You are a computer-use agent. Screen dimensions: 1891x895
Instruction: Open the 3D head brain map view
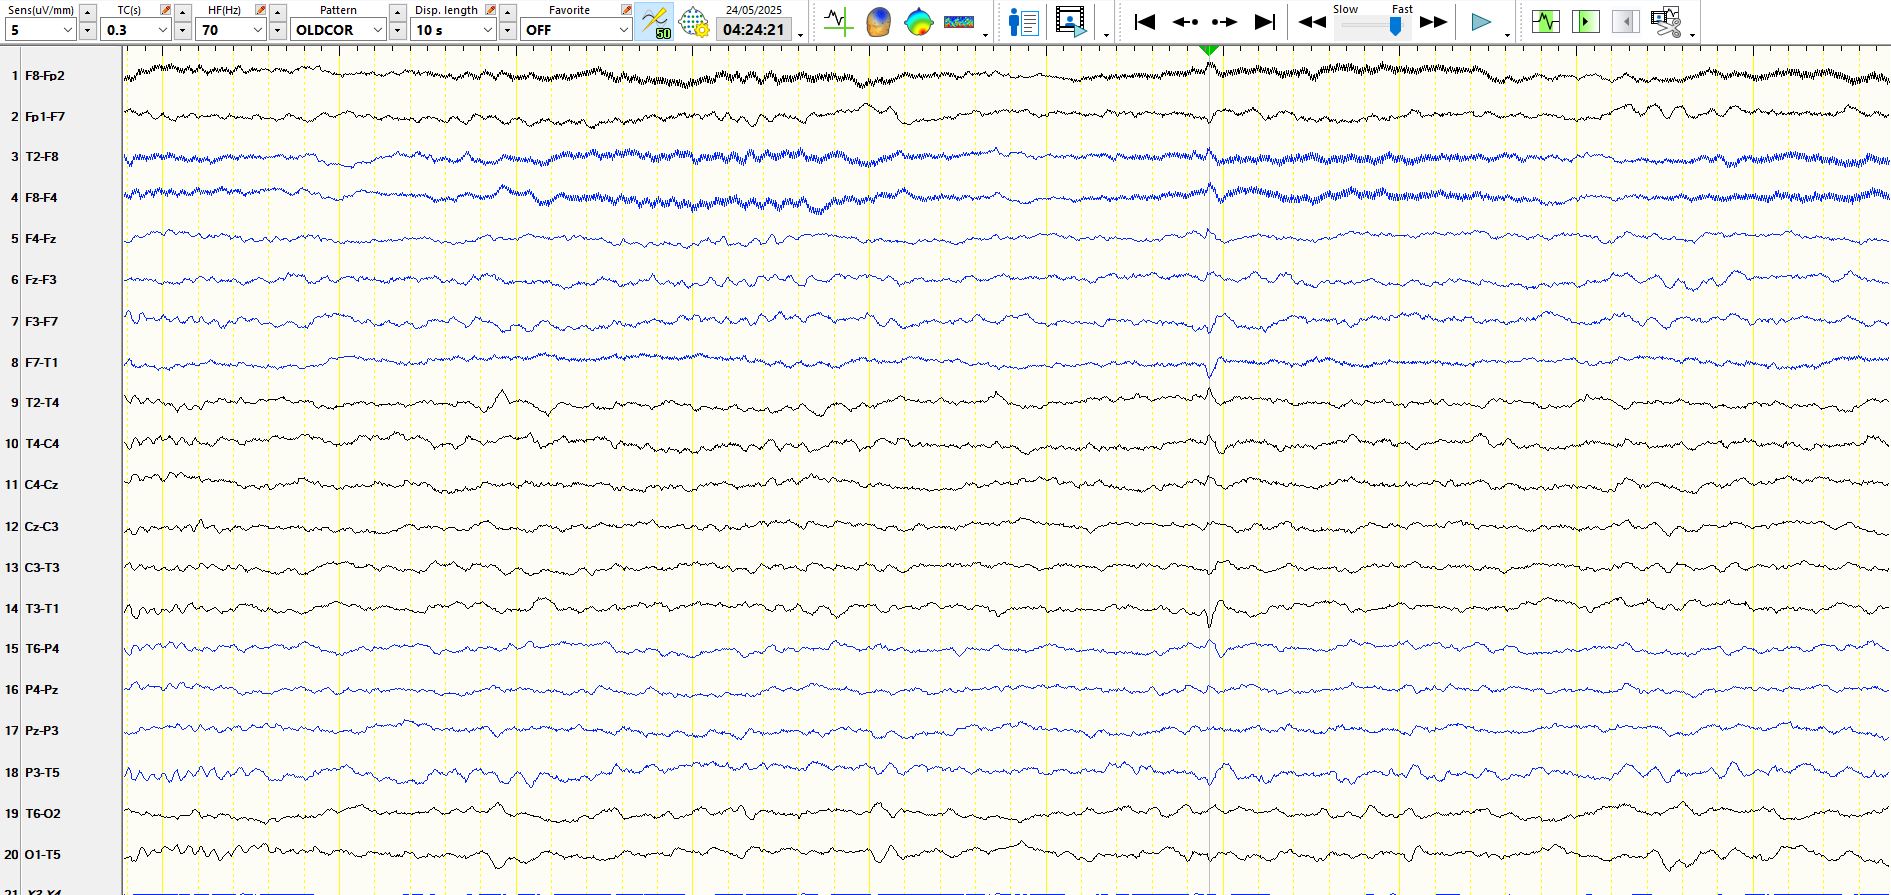point(878,21)
